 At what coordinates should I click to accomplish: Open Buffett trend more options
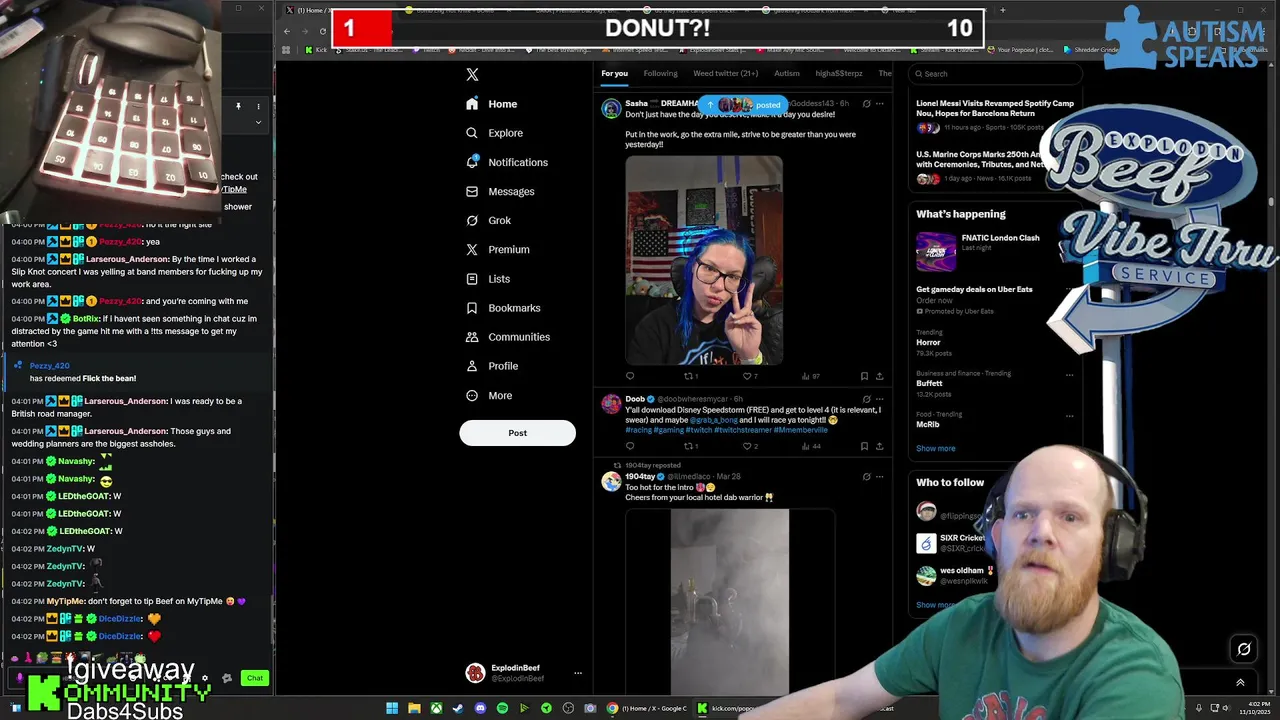click(x=1069, y=375)
